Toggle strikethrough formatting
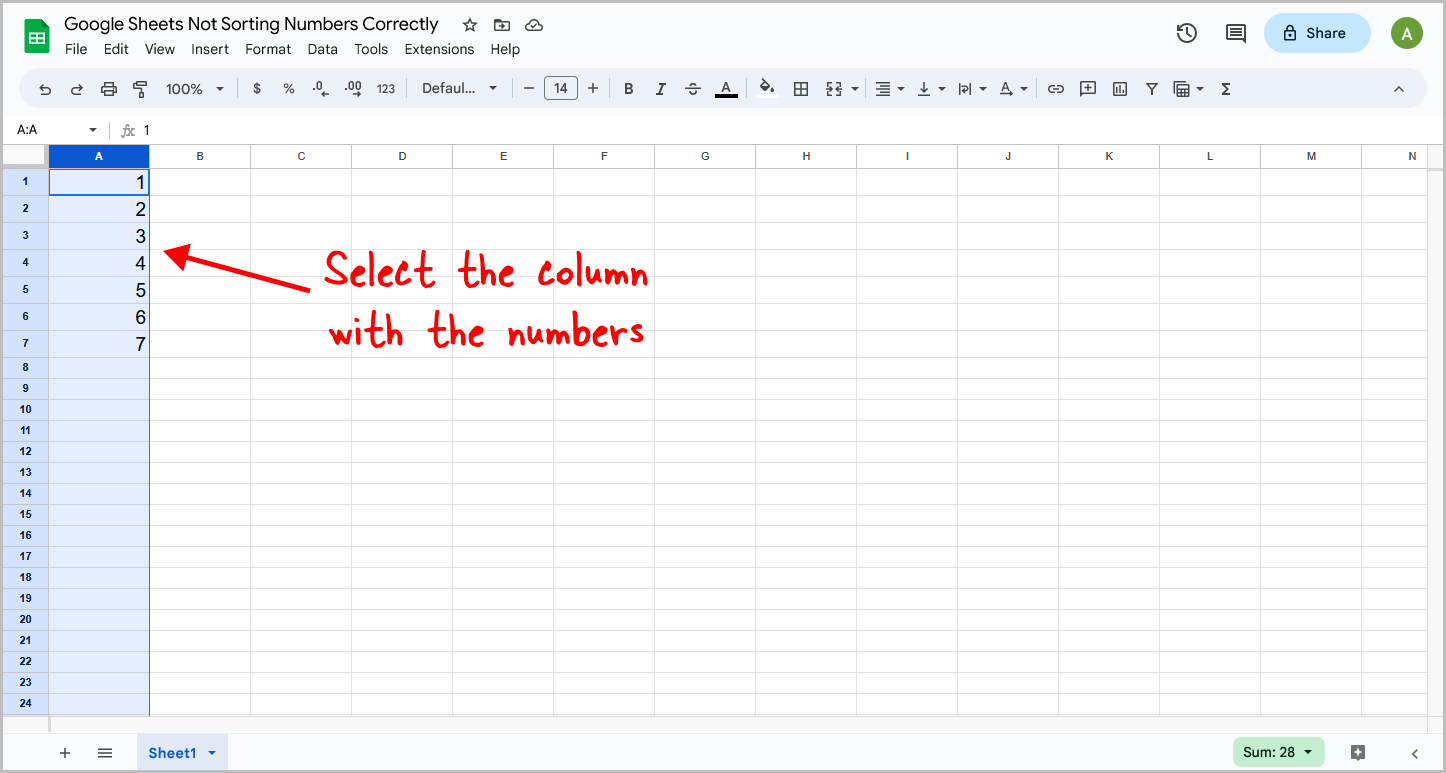 pyautogui.click(x=693, y=89)
